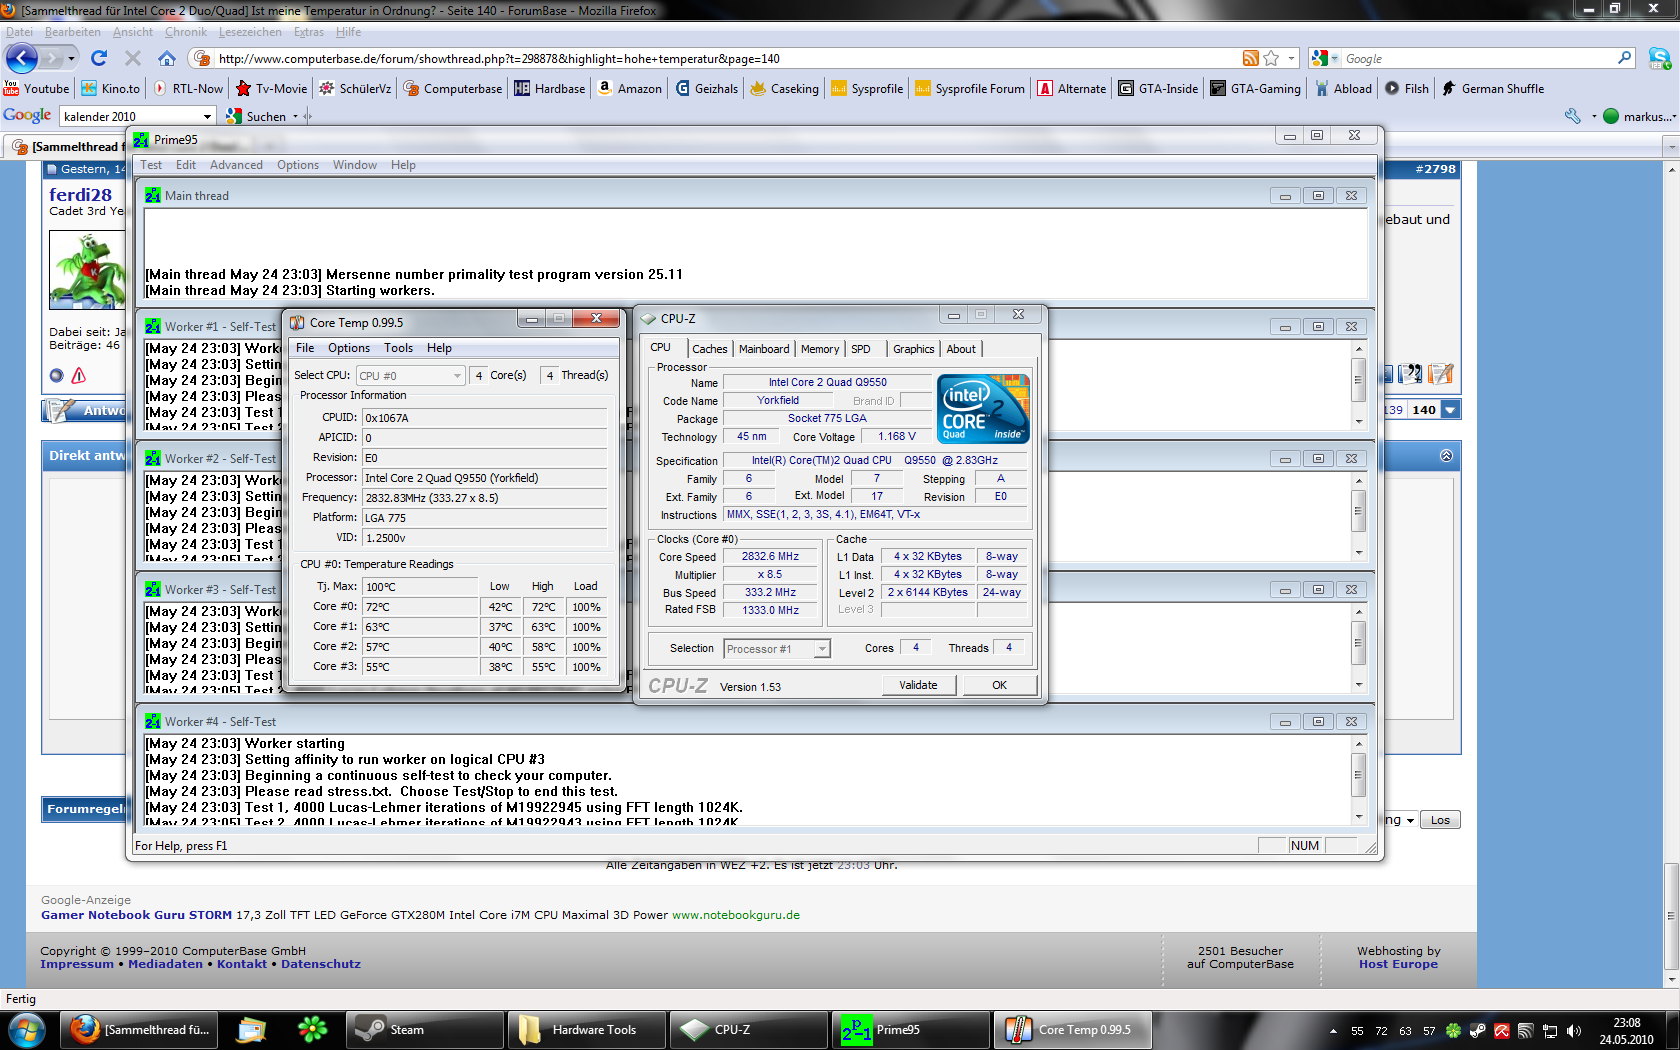
Task: Subscribe via RSS feed icon in address bar
Action: tap(1251, 58)
